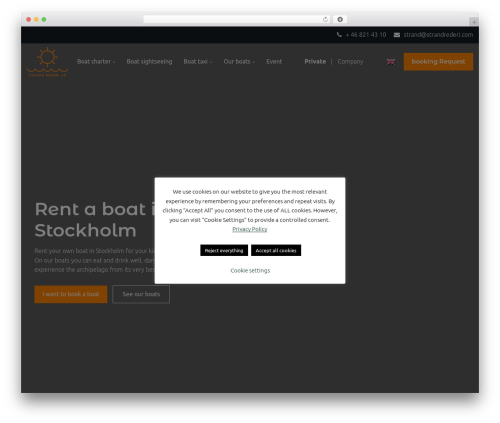Expand the Our boats dropdown menu

[239, 62]
